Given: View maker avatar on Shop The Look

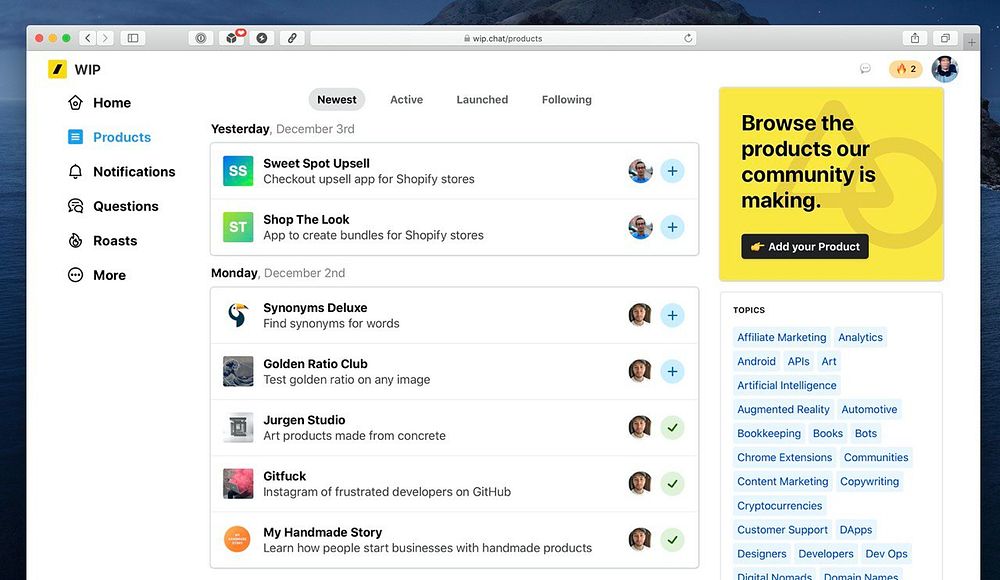Looking at the screenshot, I should [640, 227].
